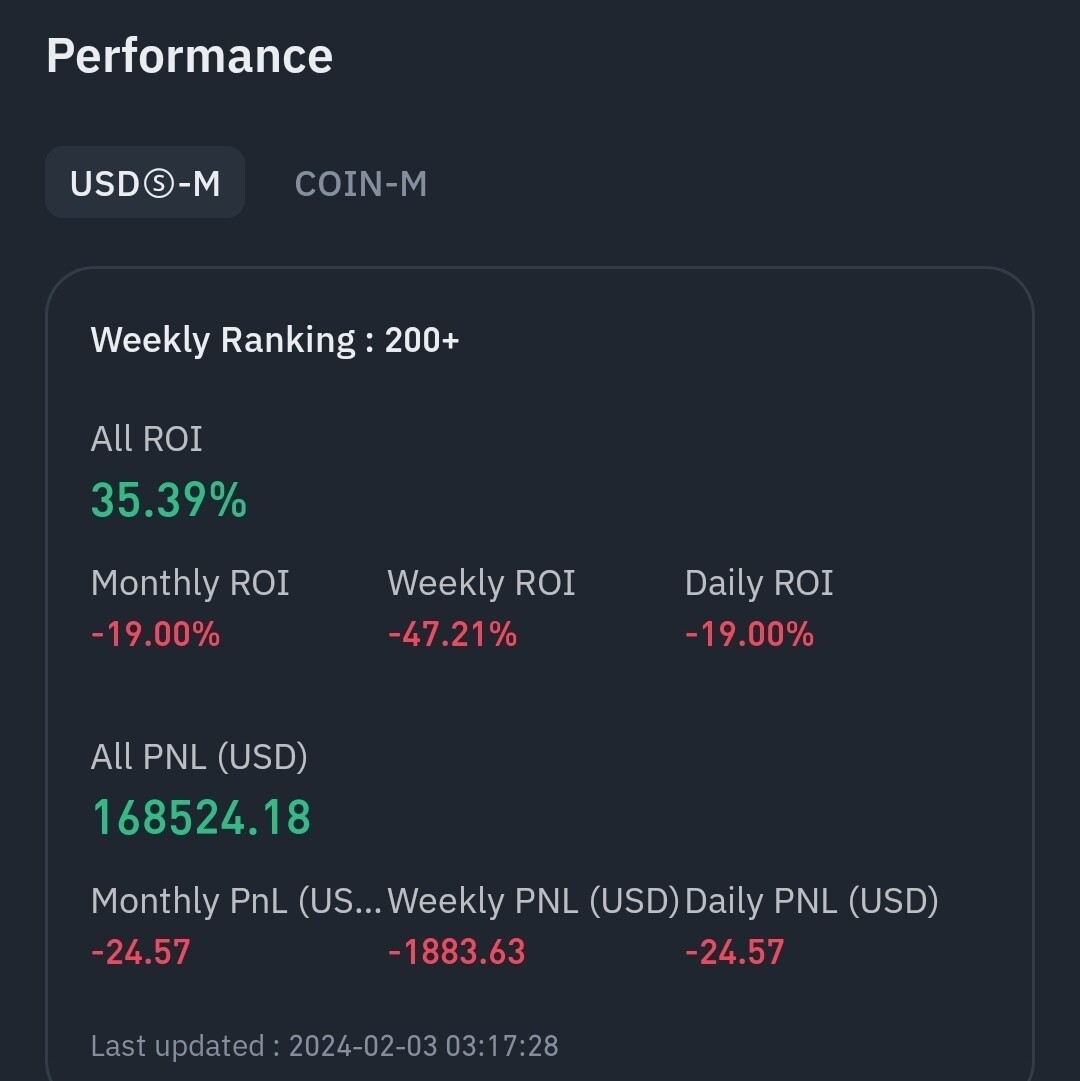This screenshot has height=1081, width=1080.
Task: Tap the All PNL (USD) label
Action: [199, 757]
